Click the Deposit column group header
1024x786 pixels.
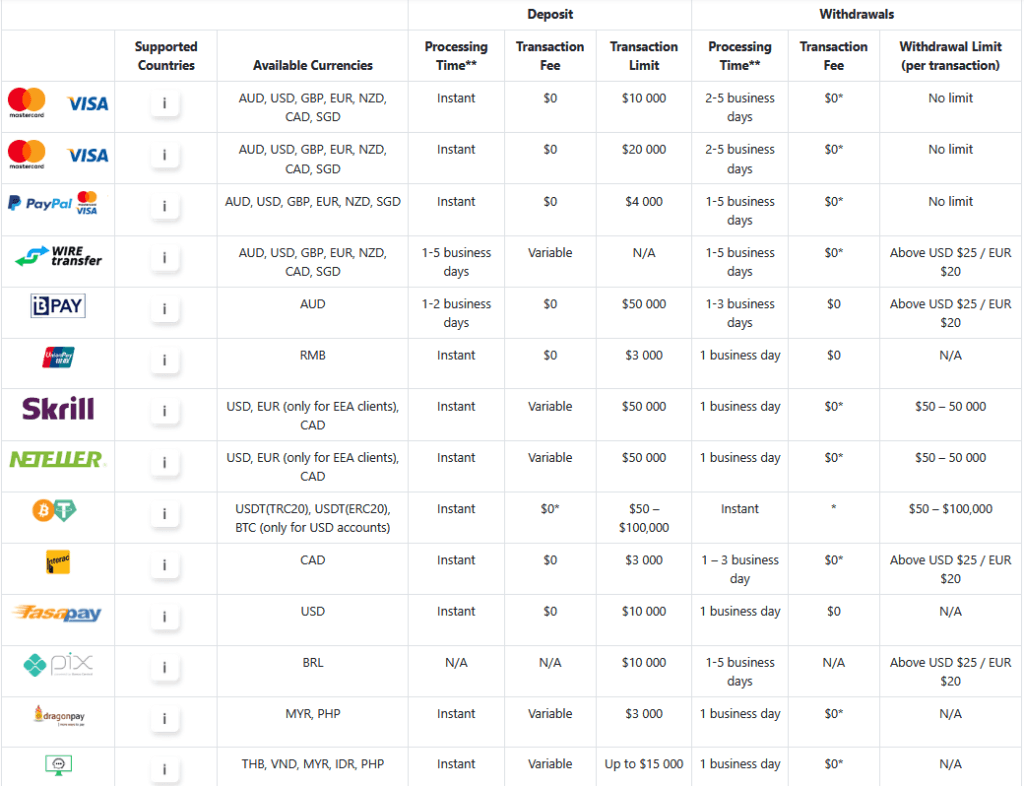click(x=549, y=14)
